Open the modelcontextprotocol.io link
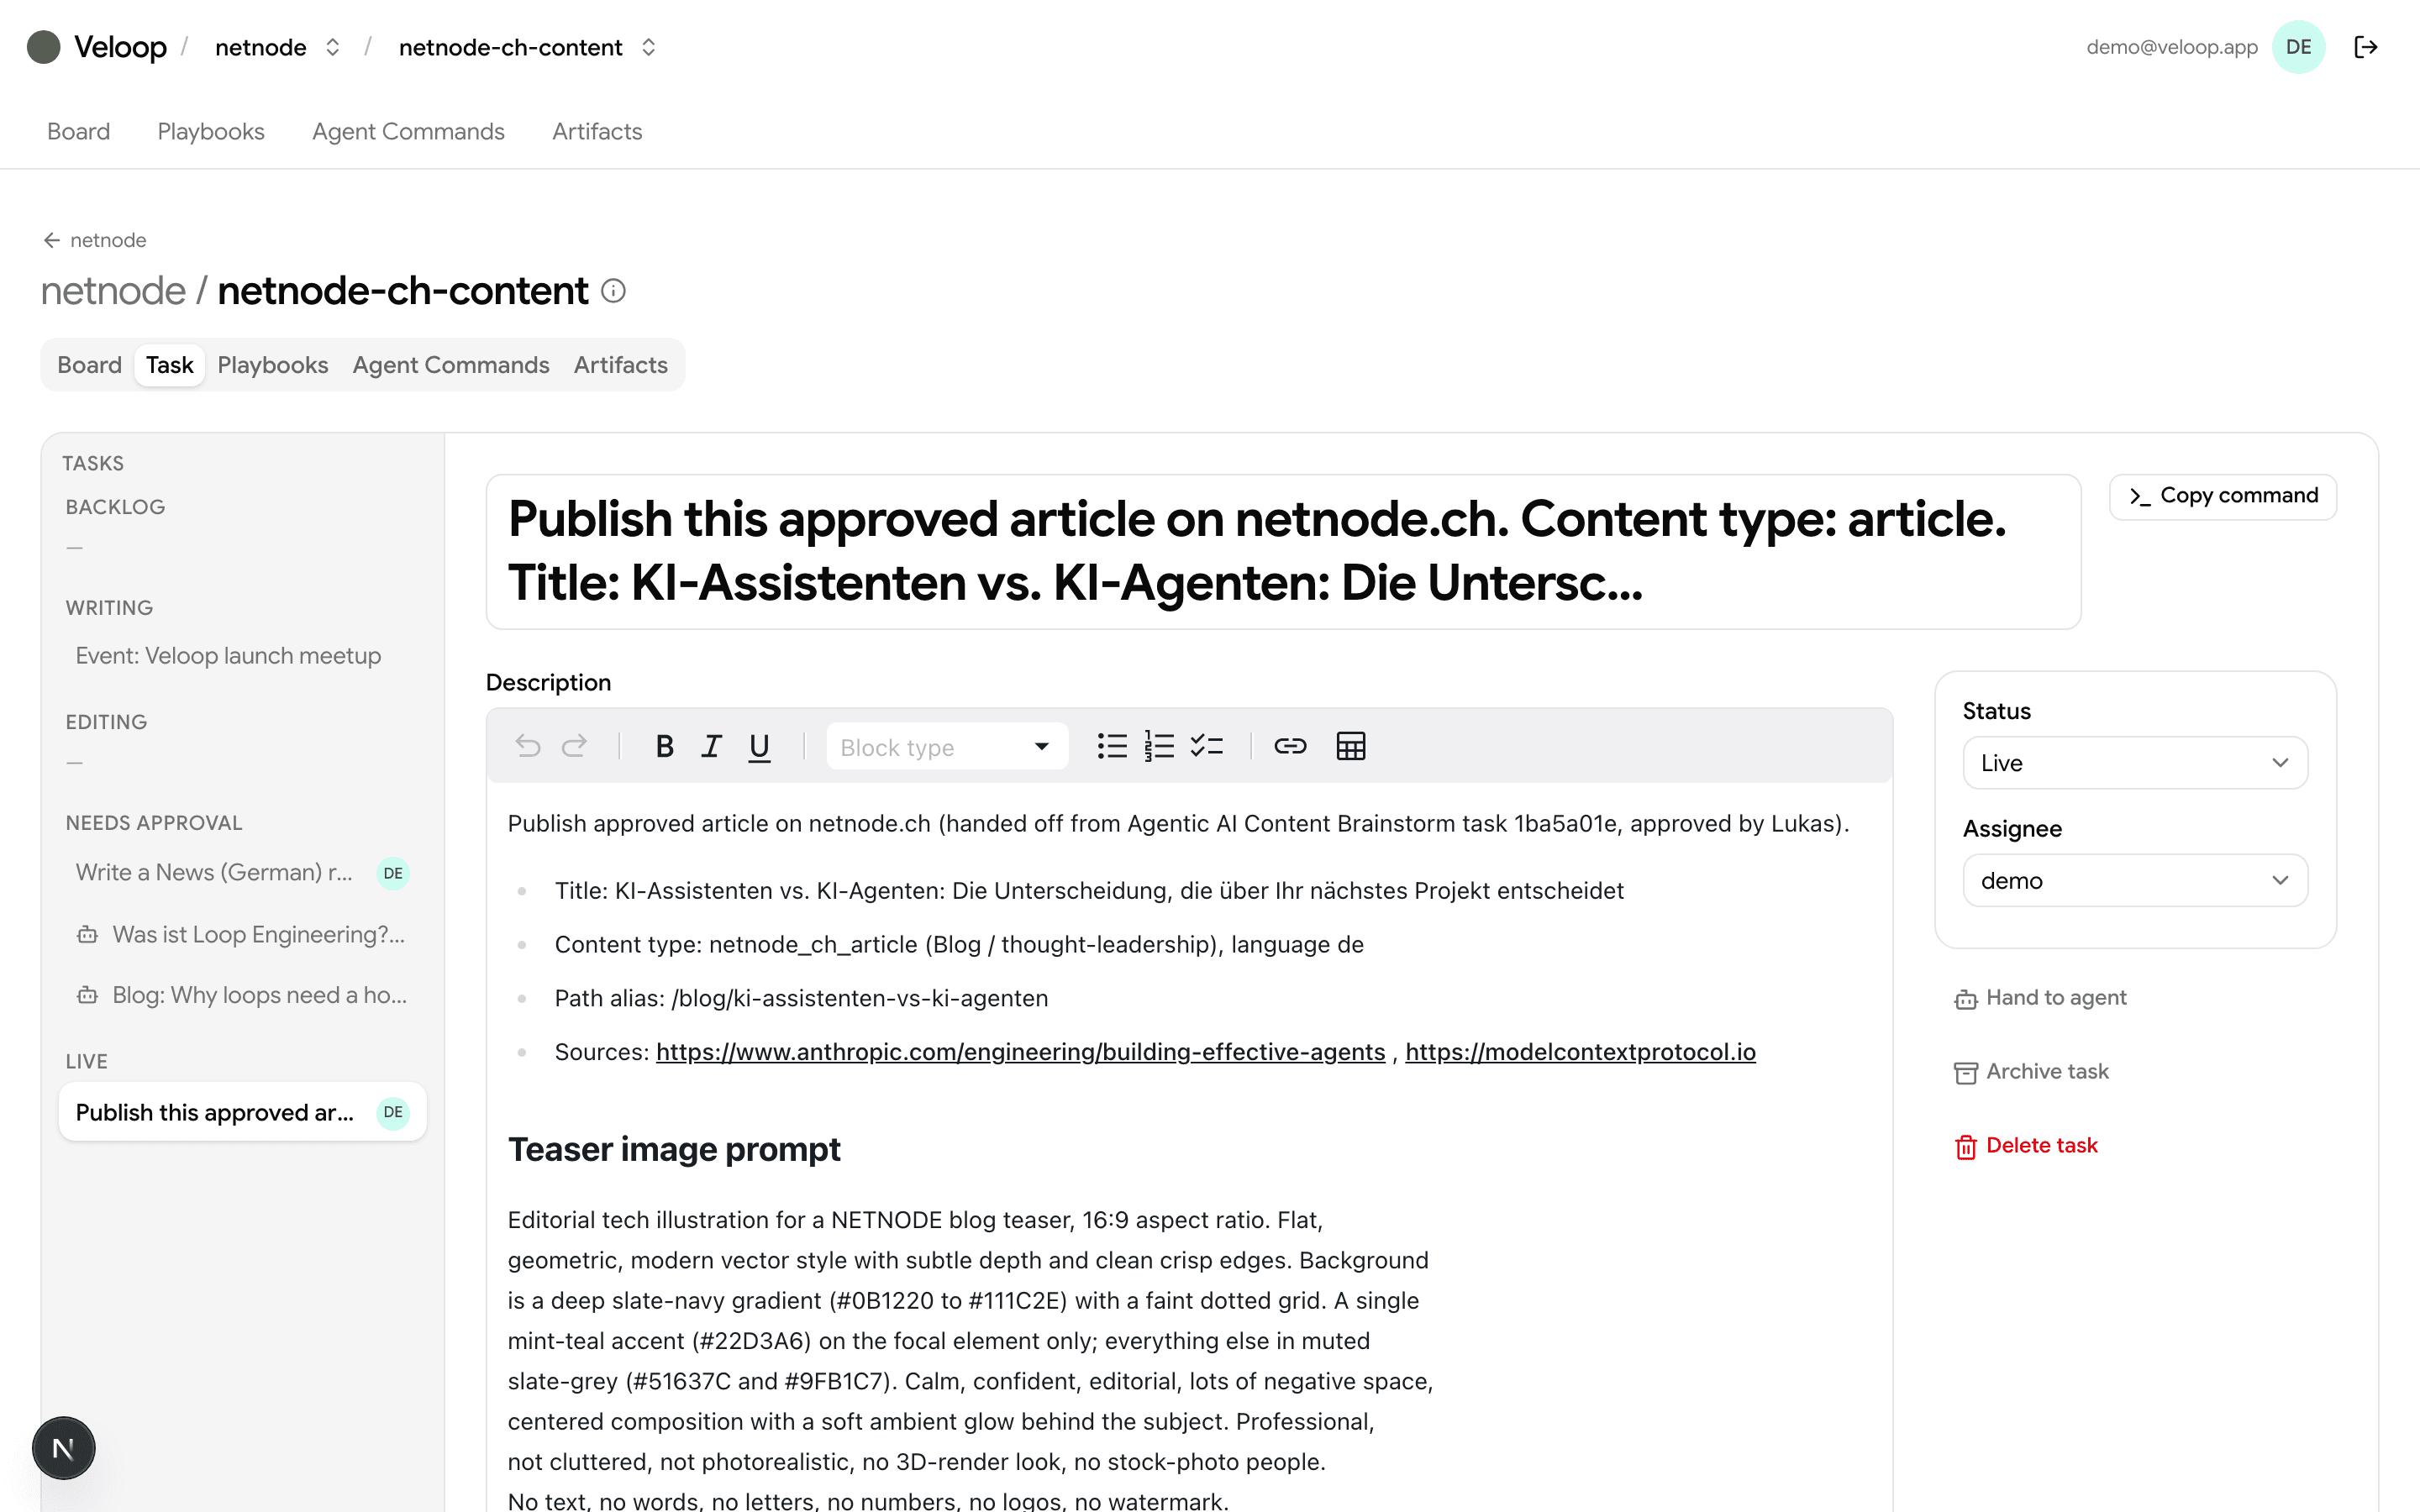2420x1512 pixels. (x=1580, y=1052)
